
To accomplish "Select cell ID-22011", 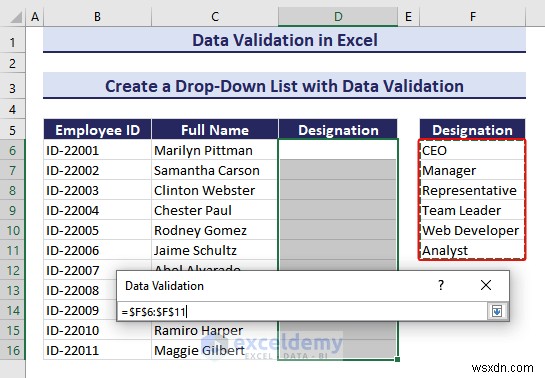I will pyautogui.click(x=97, y=350).
